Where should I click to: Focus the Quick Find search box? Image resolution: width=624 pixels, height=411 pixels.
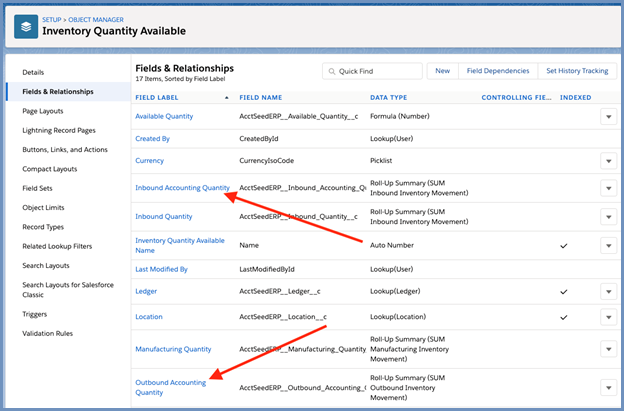pos(372,71)
